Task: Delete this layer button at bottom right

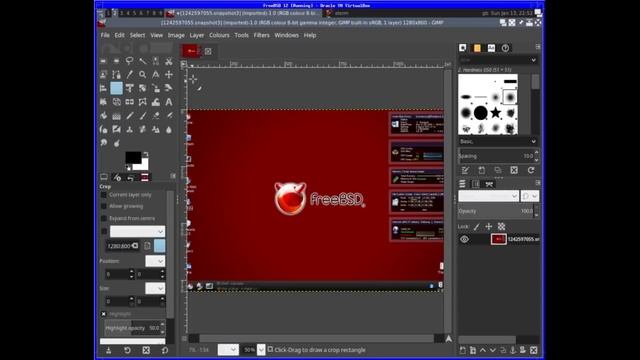Action: pos(533,350)
